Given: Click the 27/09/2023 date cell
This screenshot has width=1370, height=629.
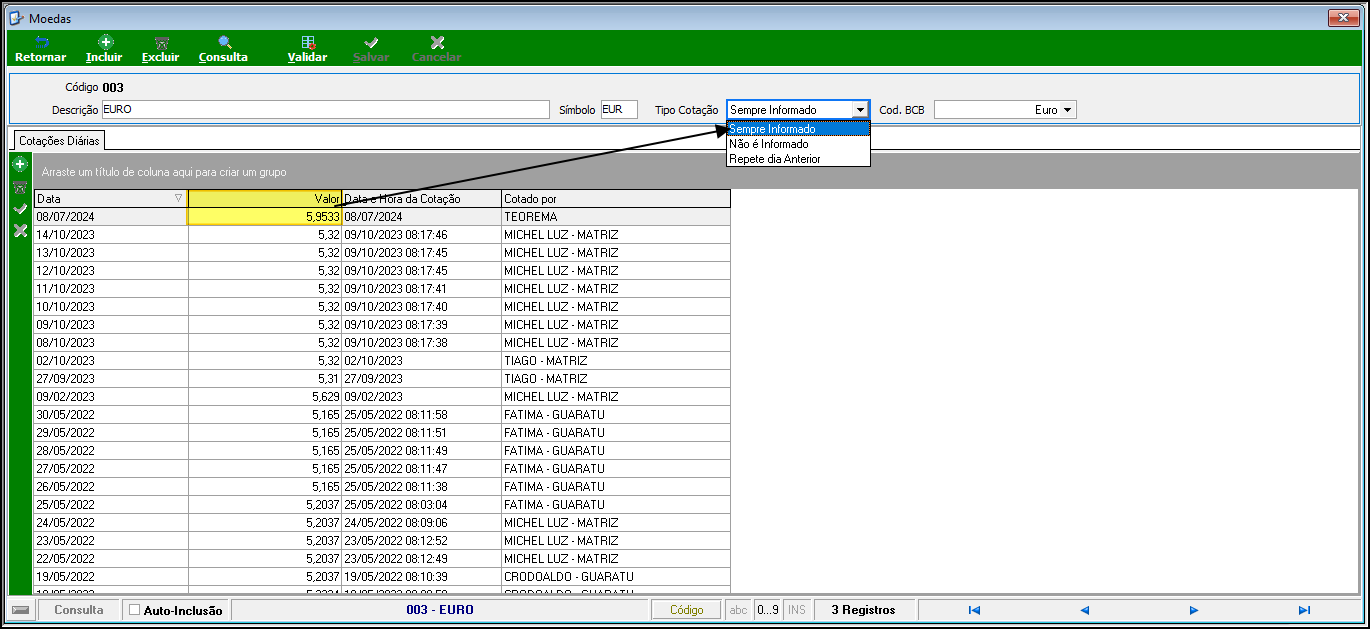Looking at the screenshot, I should point(111,379).
